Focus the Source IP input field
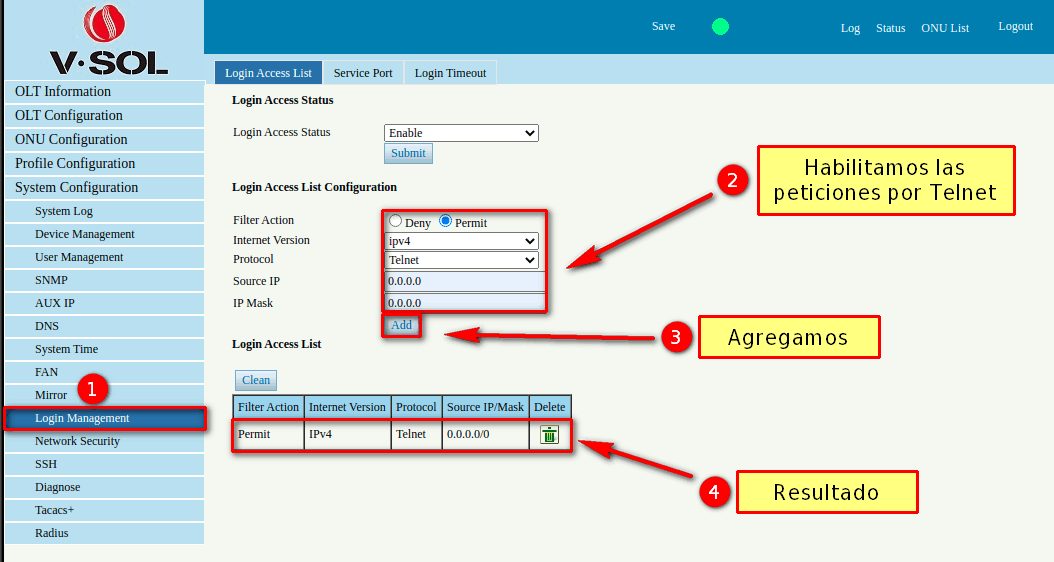The image size is (1054, 562). pos(464,282)
